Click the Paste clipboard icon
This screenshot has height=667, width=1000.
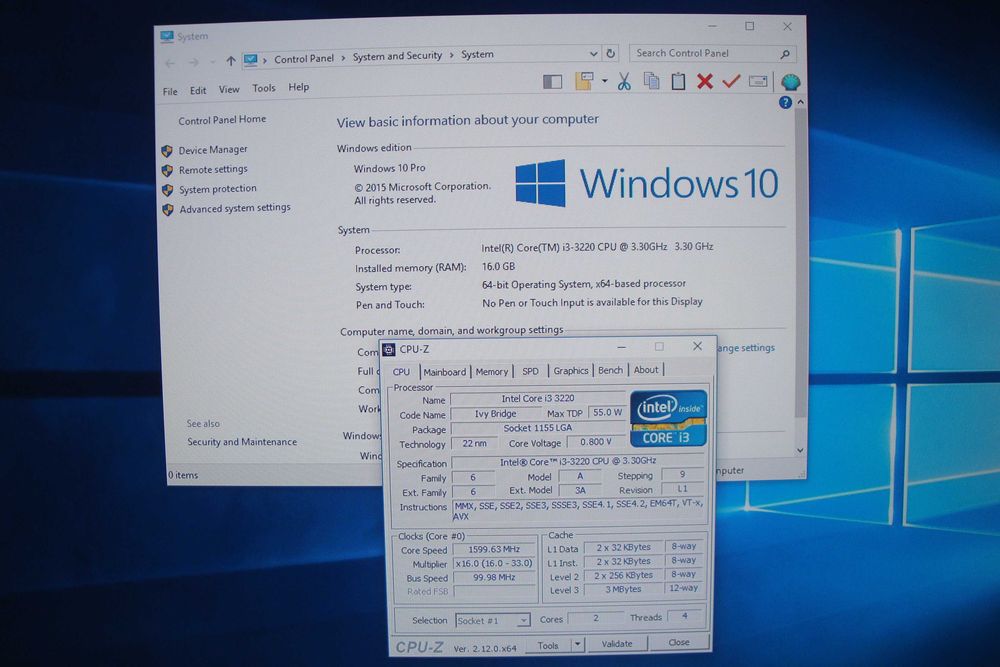pyautogui.click(x=678, y=81)
